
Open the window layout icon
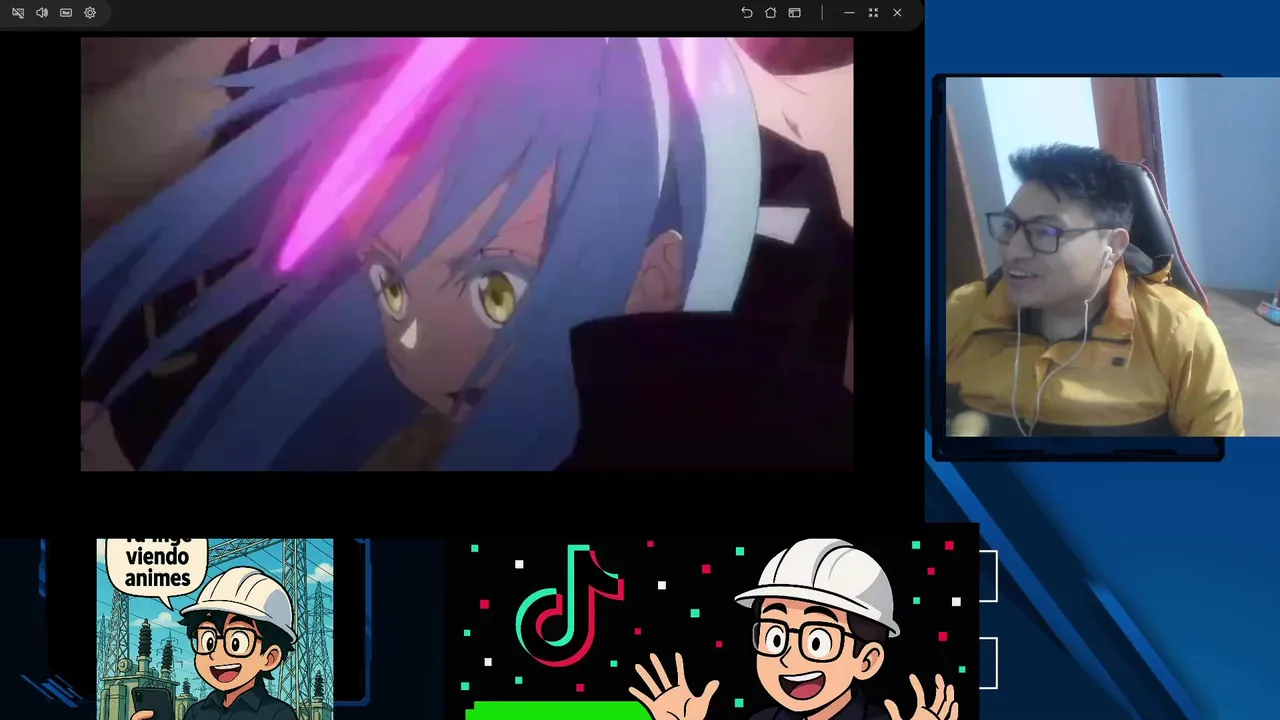click(x=795, y=13)
